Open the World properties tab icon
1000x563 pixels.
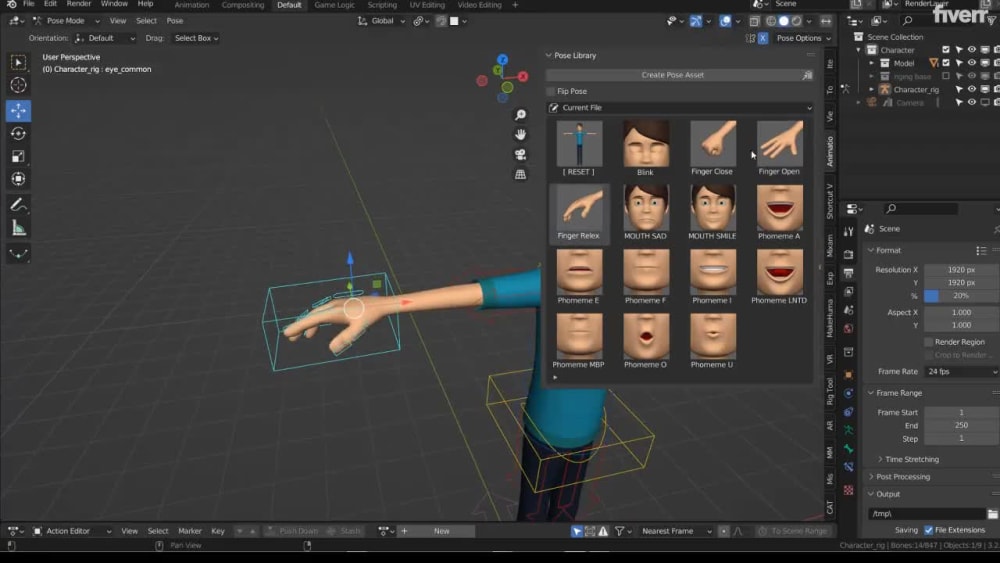click(848, 328)
